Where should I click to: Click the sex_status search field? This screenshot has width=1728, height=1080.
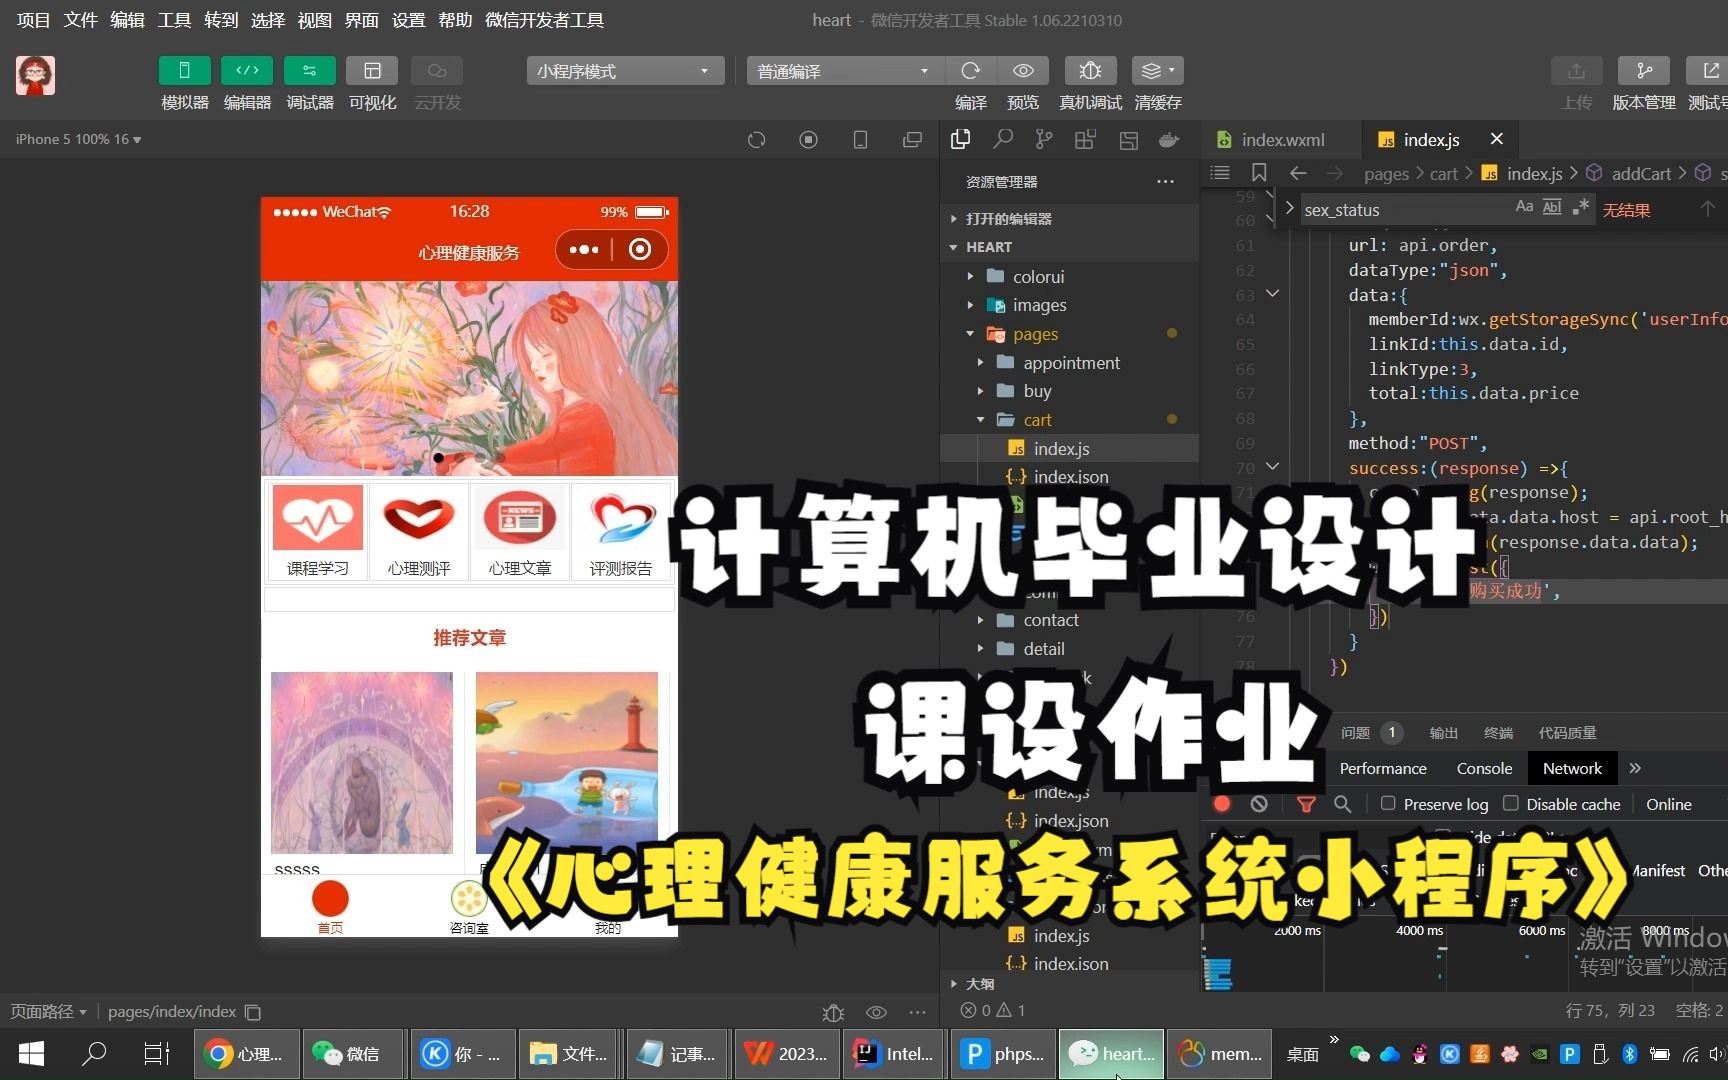[1405, 209]
